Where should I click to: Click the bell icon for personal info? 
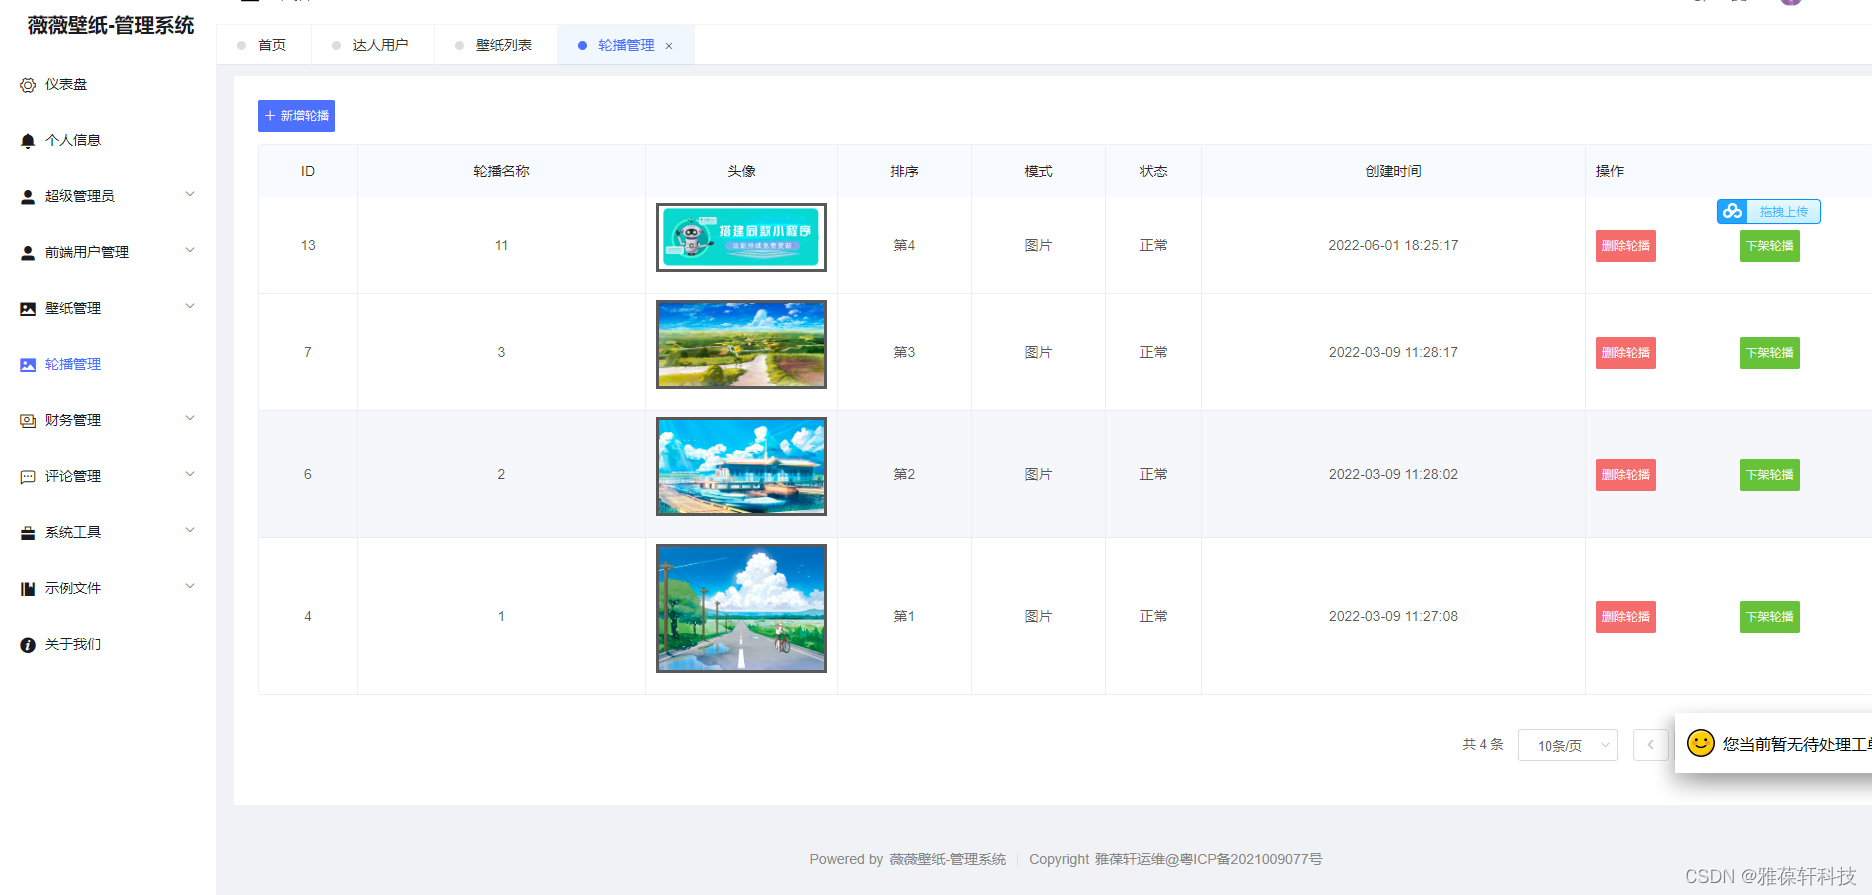tap(28, 141)
